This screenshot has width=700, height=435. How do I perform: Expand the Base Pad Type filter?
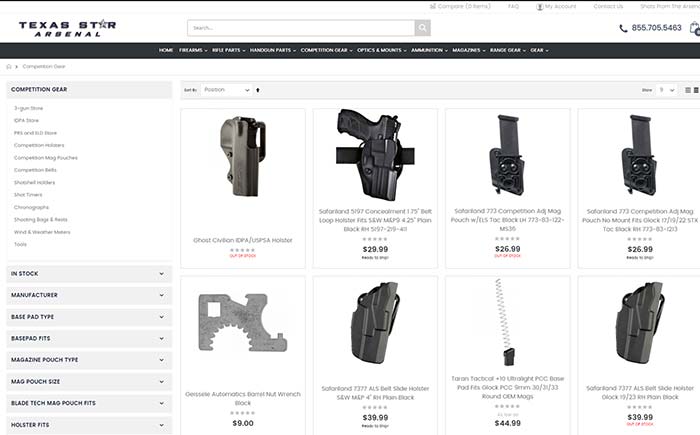pos(89,317)
